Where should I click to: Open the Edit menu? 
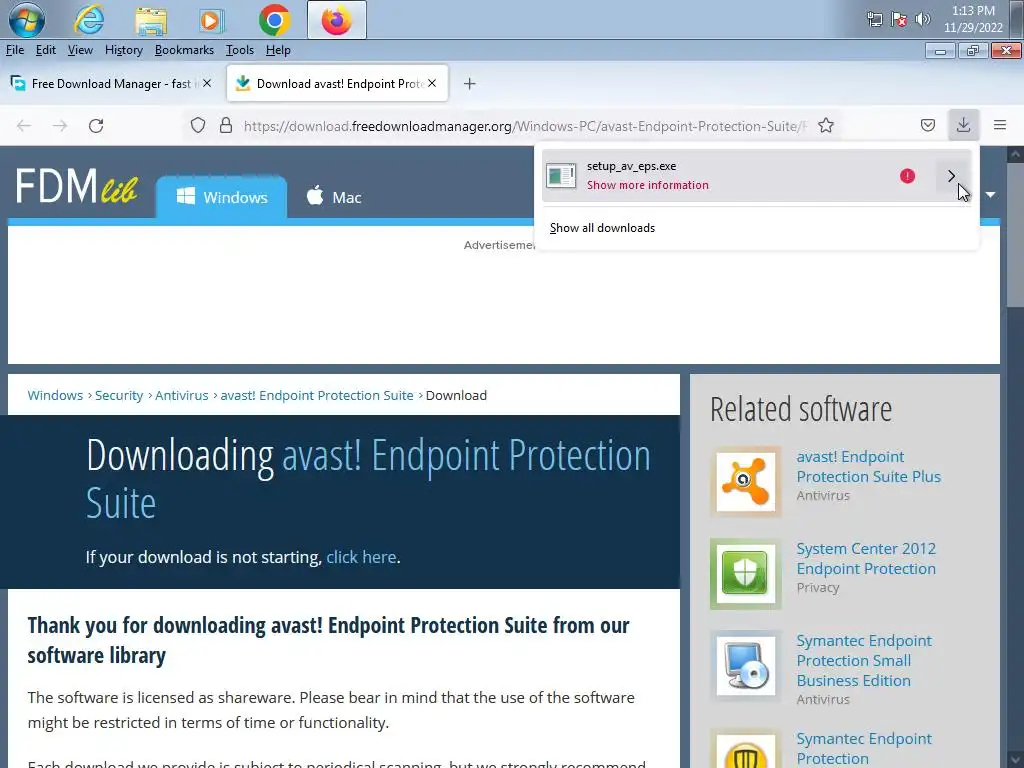pyautogui.click(x=46, y=50)
